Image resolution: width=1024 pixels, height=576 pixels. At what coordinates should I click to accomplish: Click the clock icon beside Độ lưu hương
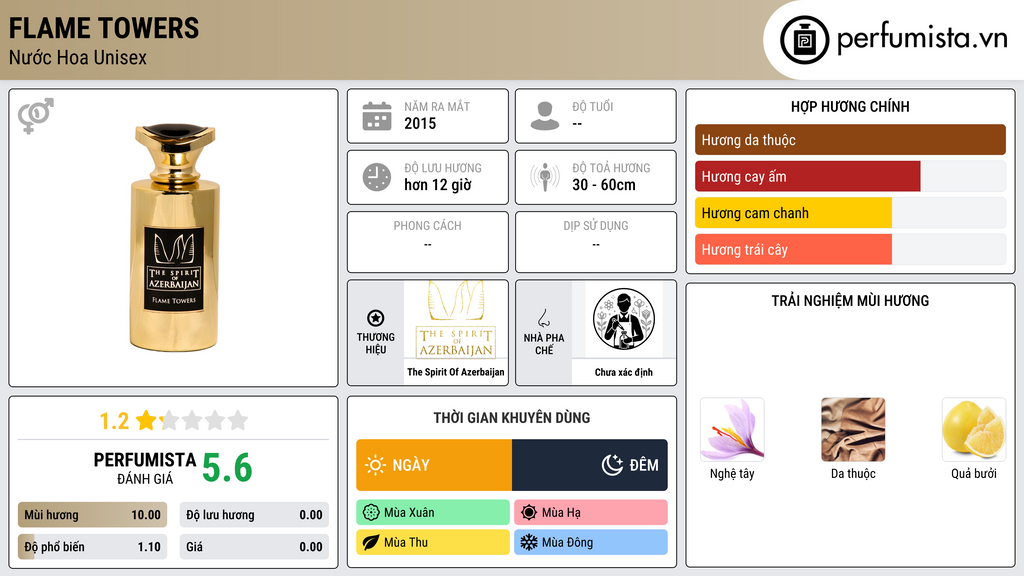(377, 177)
